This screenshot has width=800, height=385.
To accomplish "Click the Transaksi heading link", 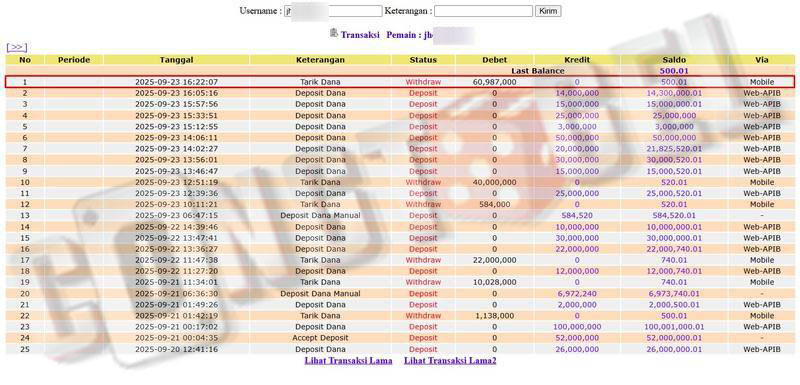I will pyautogui.click(x=360, y=35).
